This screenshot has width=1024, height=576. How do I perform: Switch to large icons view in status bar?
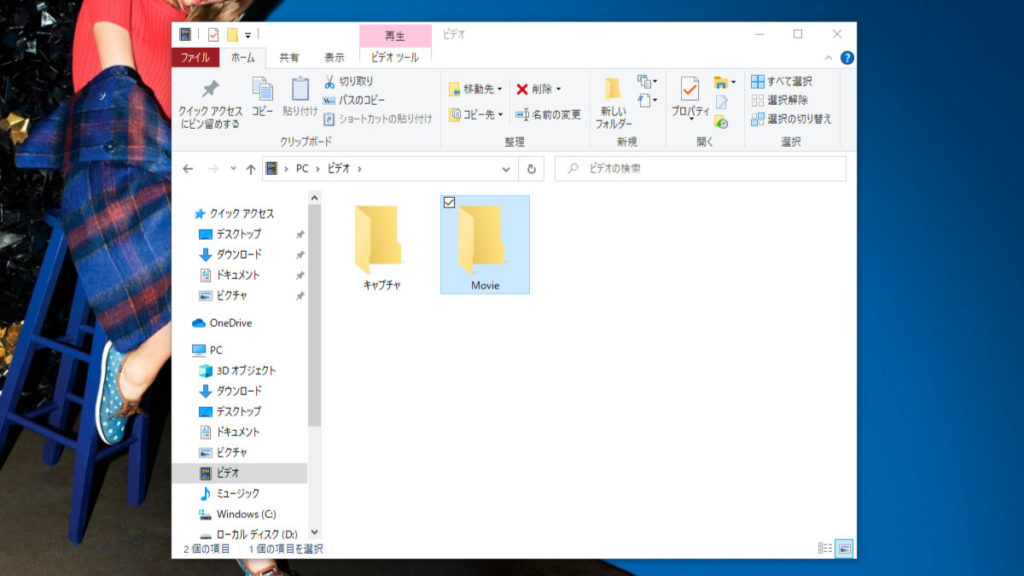click(x=844, y=548)
